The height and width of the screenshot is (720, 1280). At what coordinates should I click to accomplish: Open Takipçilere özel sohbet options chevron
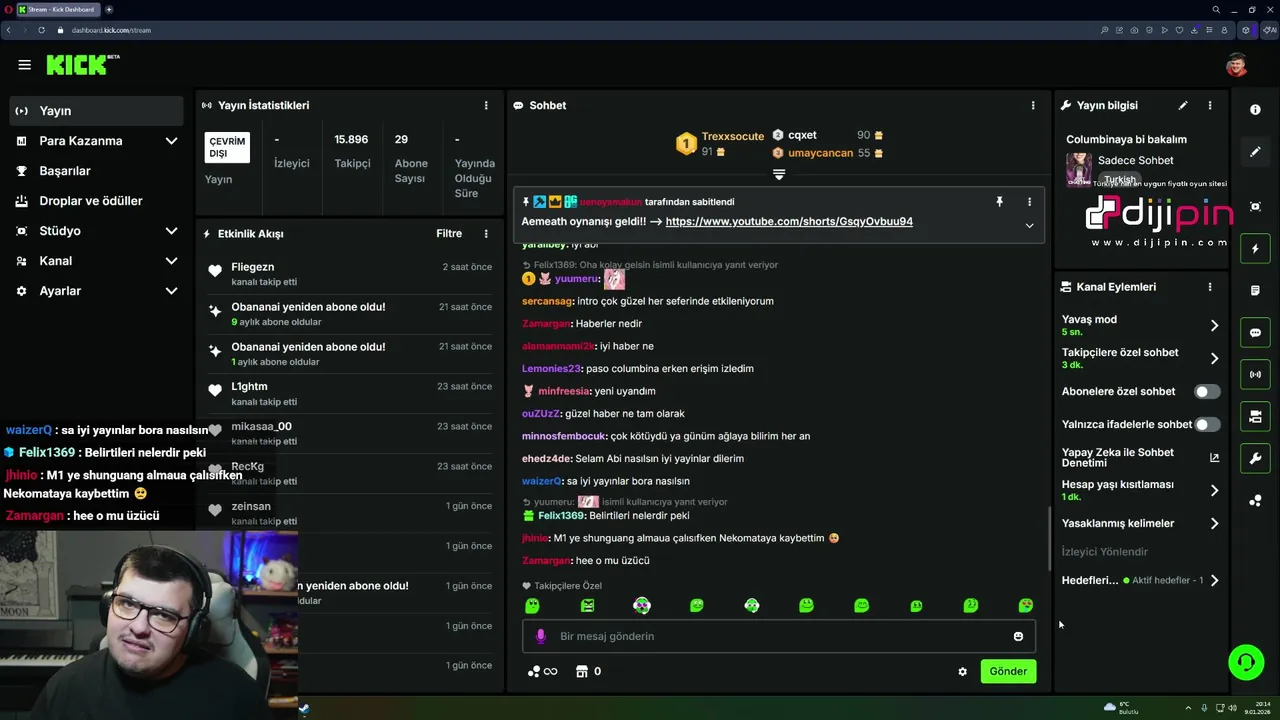(x=1214, y=359)
